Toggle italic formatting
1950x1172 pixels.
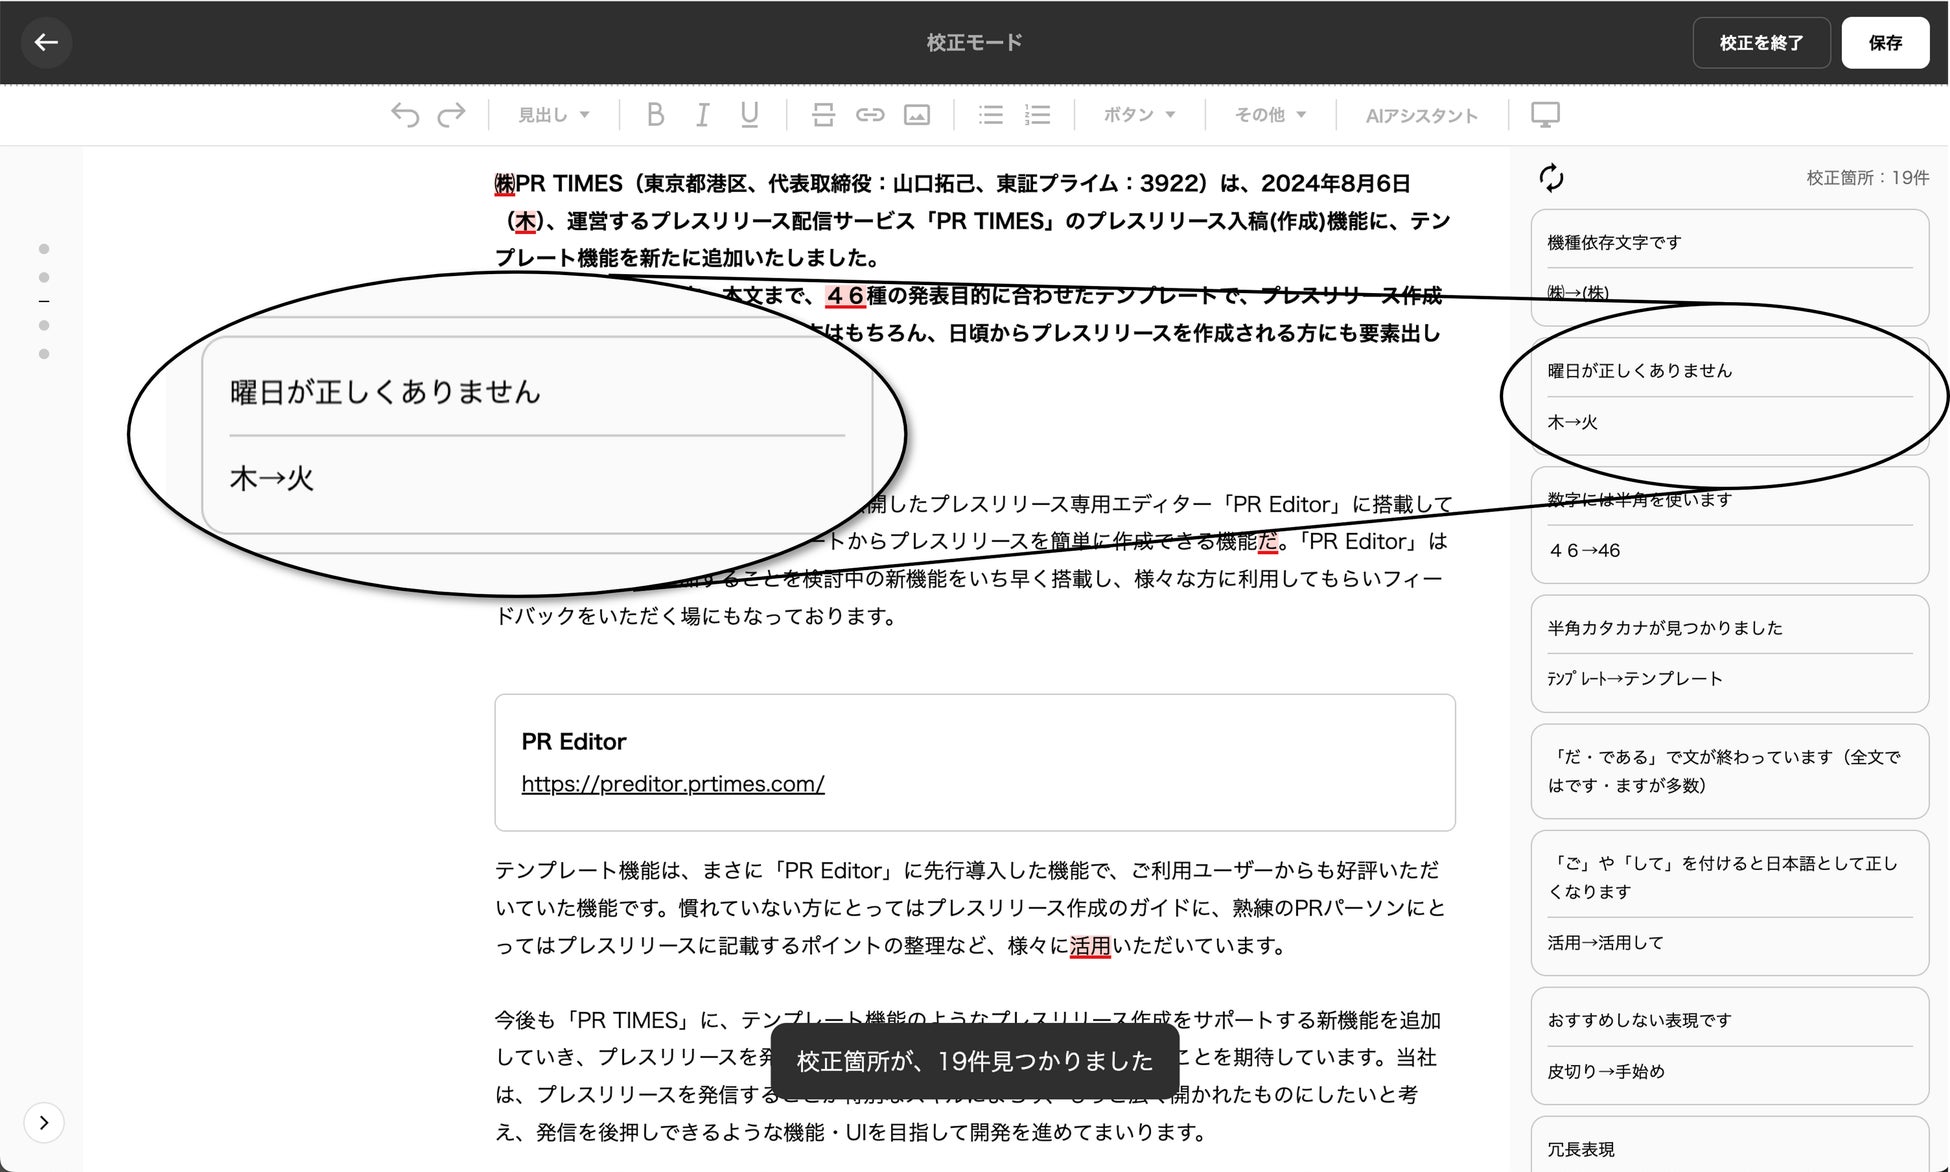coord(702,115)
